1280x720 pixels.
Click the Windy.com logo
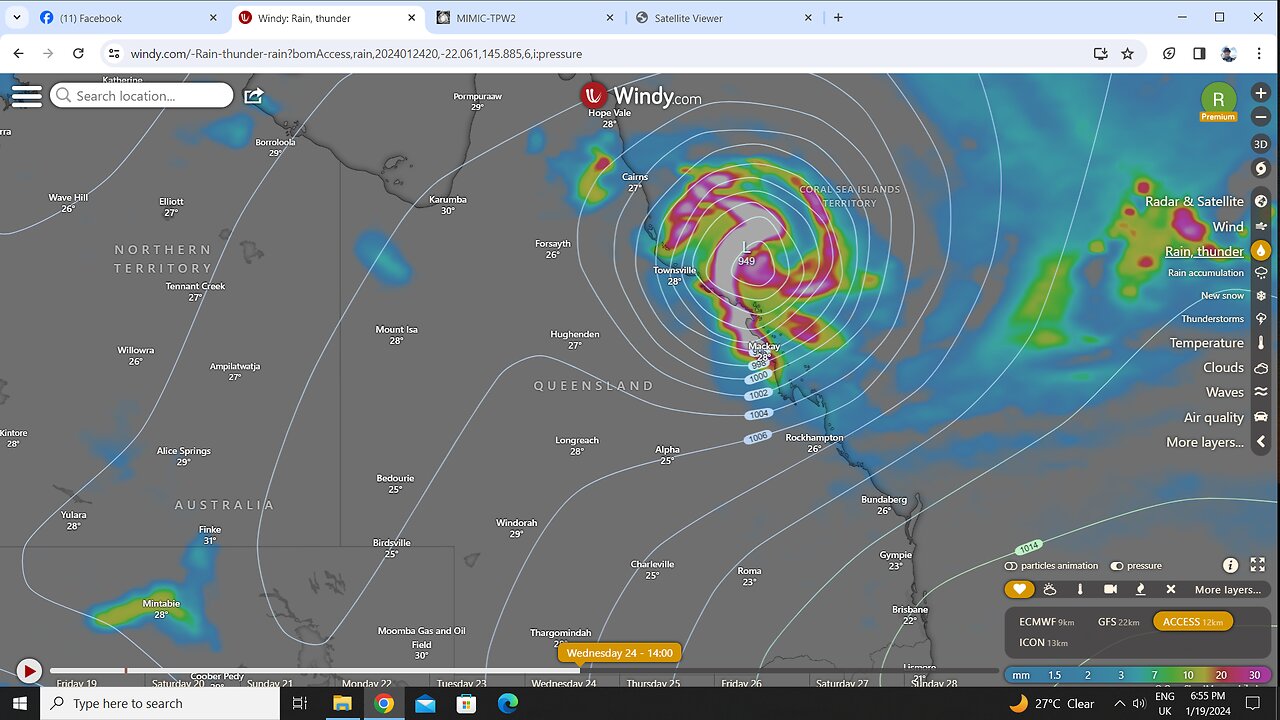(641, 96)
